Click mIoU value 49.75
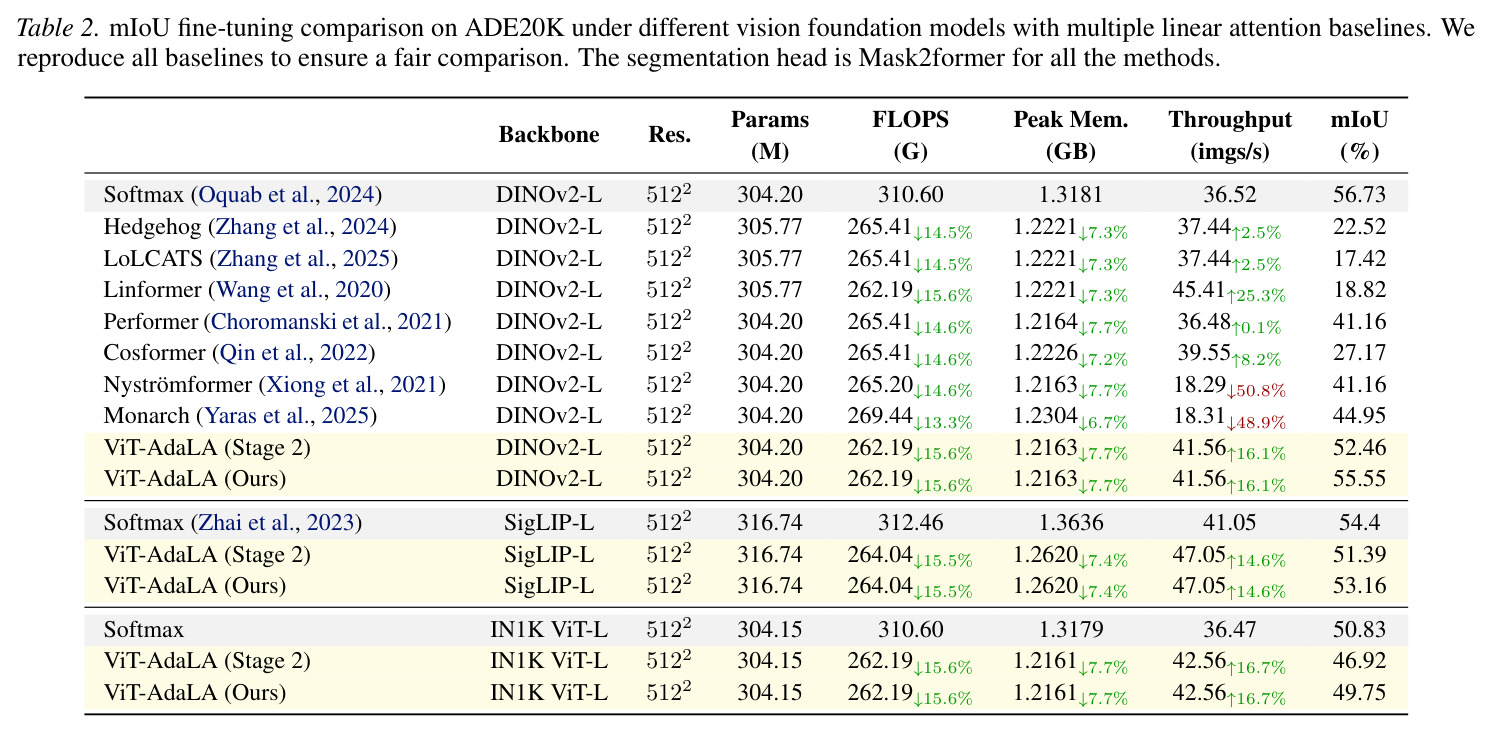This screenshot has height=732, width=1491. click(1359, 693)
